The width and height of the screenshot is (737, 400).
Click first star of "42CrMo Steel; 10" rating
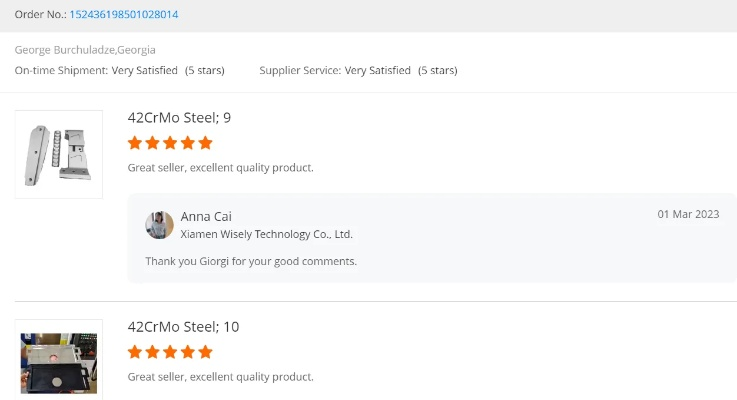[135, 352]
